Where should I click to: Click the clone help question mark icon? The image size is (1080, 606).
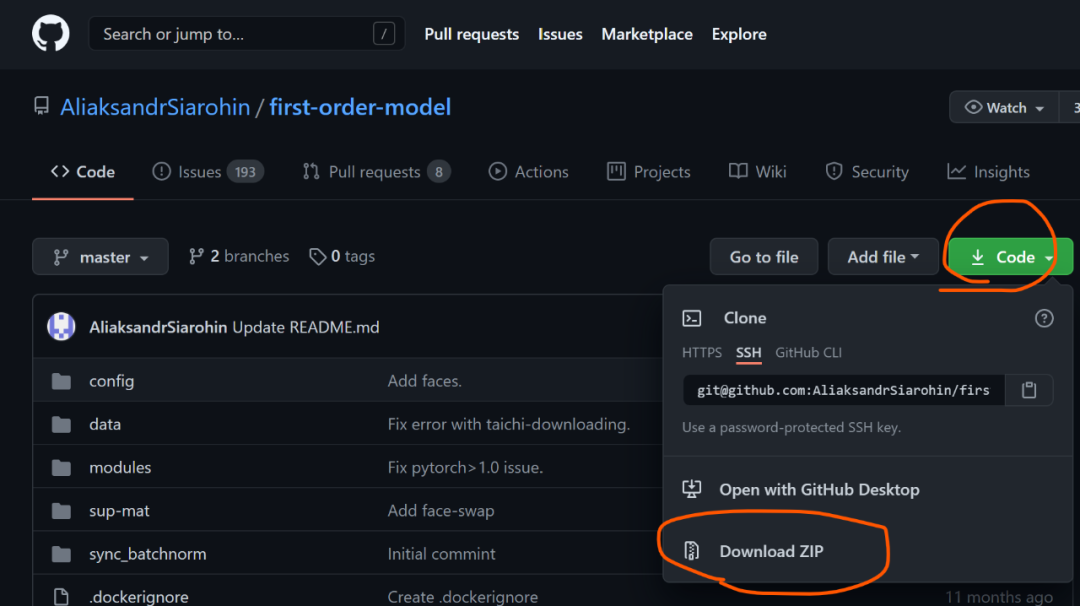1043,318
